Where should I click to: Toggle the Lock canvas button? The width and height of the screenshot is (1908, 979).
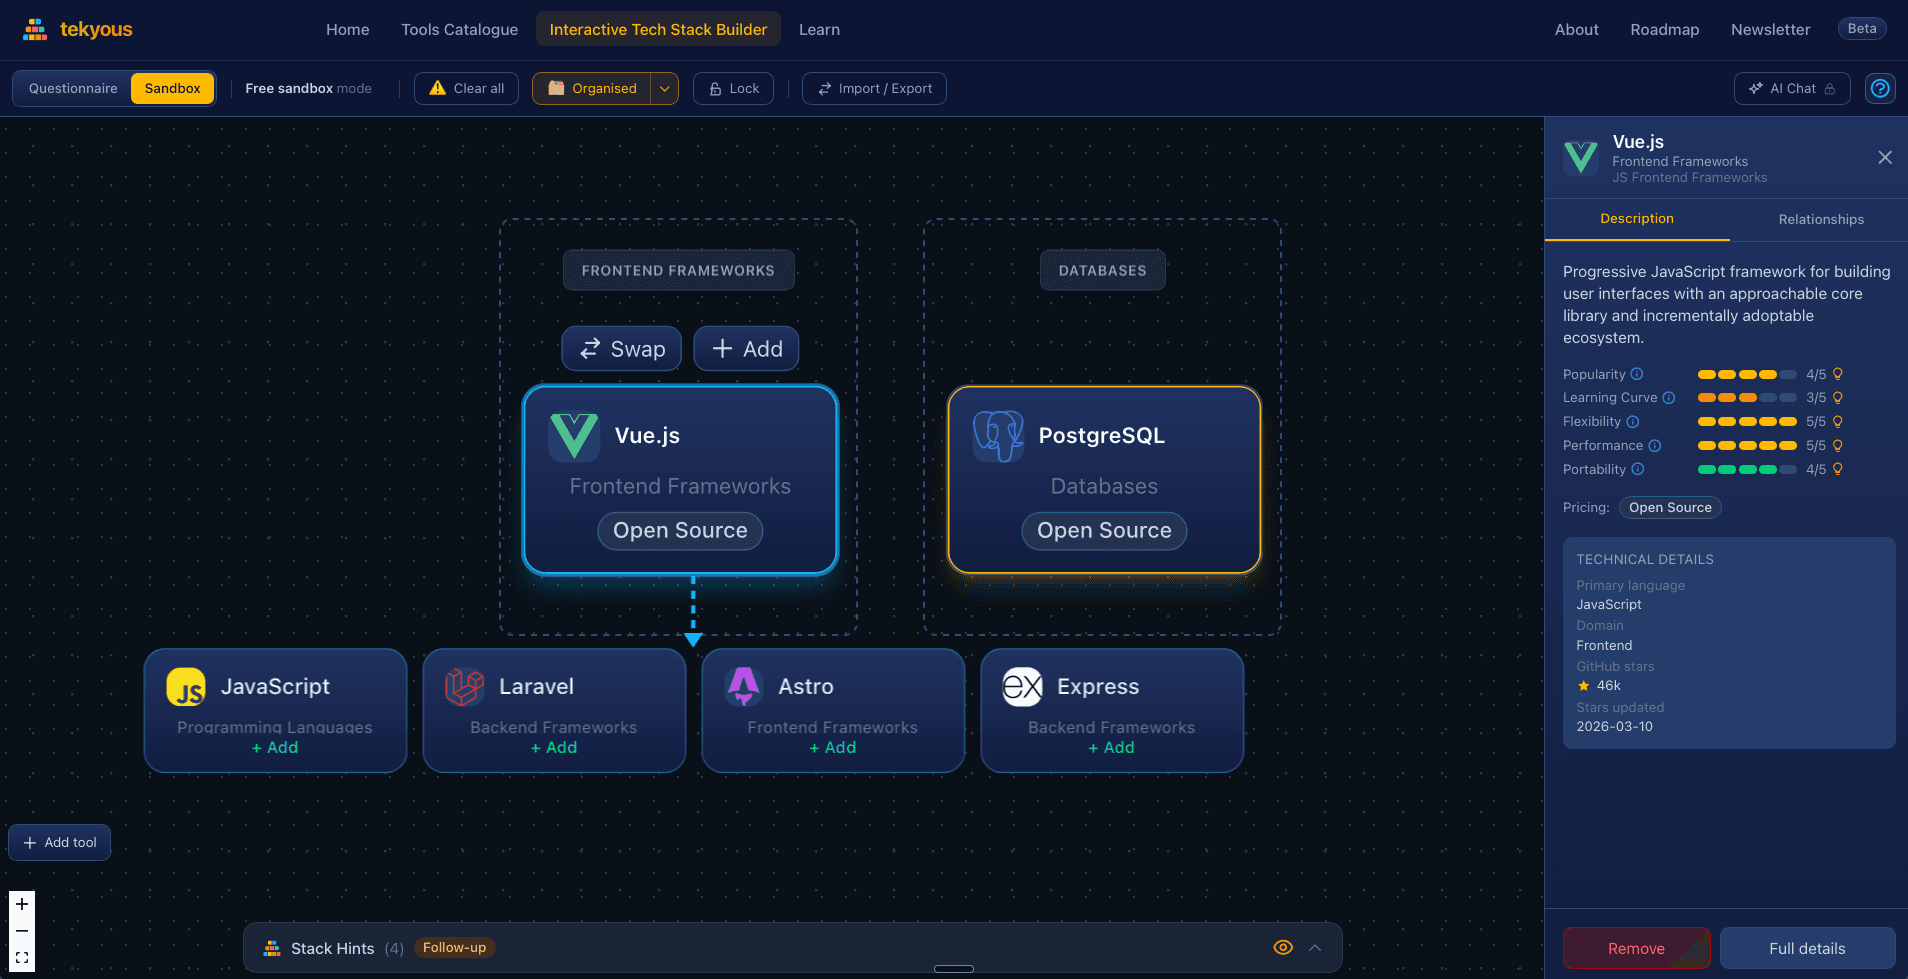(x=734, y=88)
